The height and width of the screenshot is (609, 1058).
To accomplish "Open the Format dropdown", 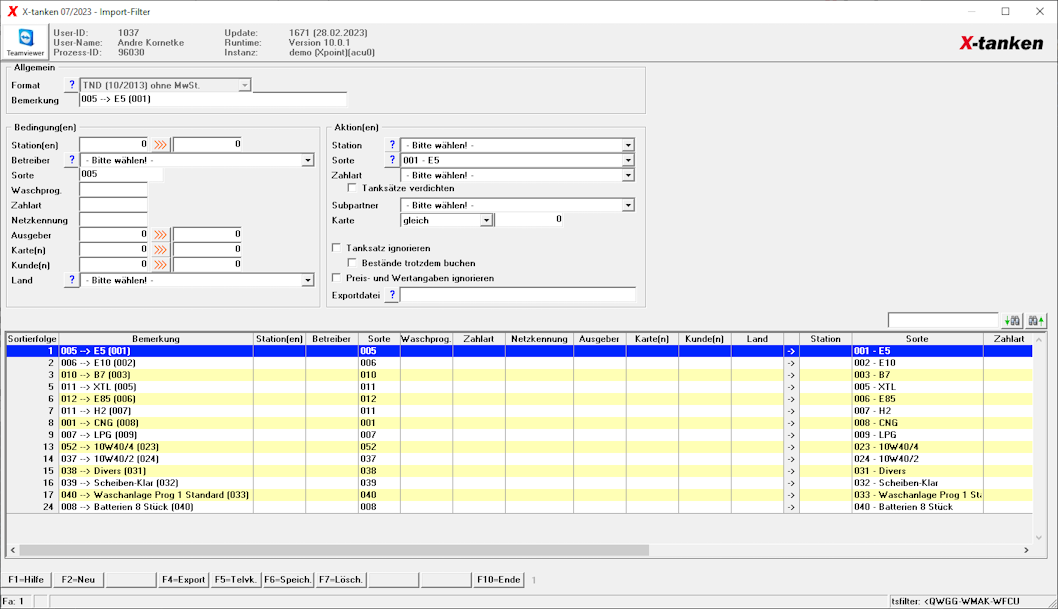I will [244, 86].
